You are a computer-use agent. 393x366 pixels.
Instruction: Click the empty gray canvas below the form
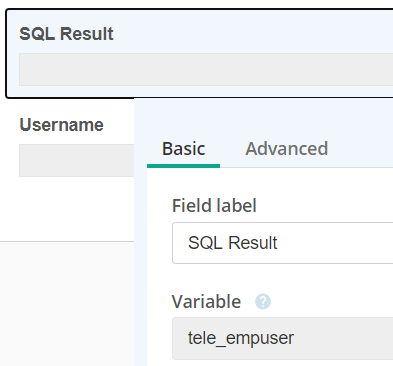[x=67, y=303]
